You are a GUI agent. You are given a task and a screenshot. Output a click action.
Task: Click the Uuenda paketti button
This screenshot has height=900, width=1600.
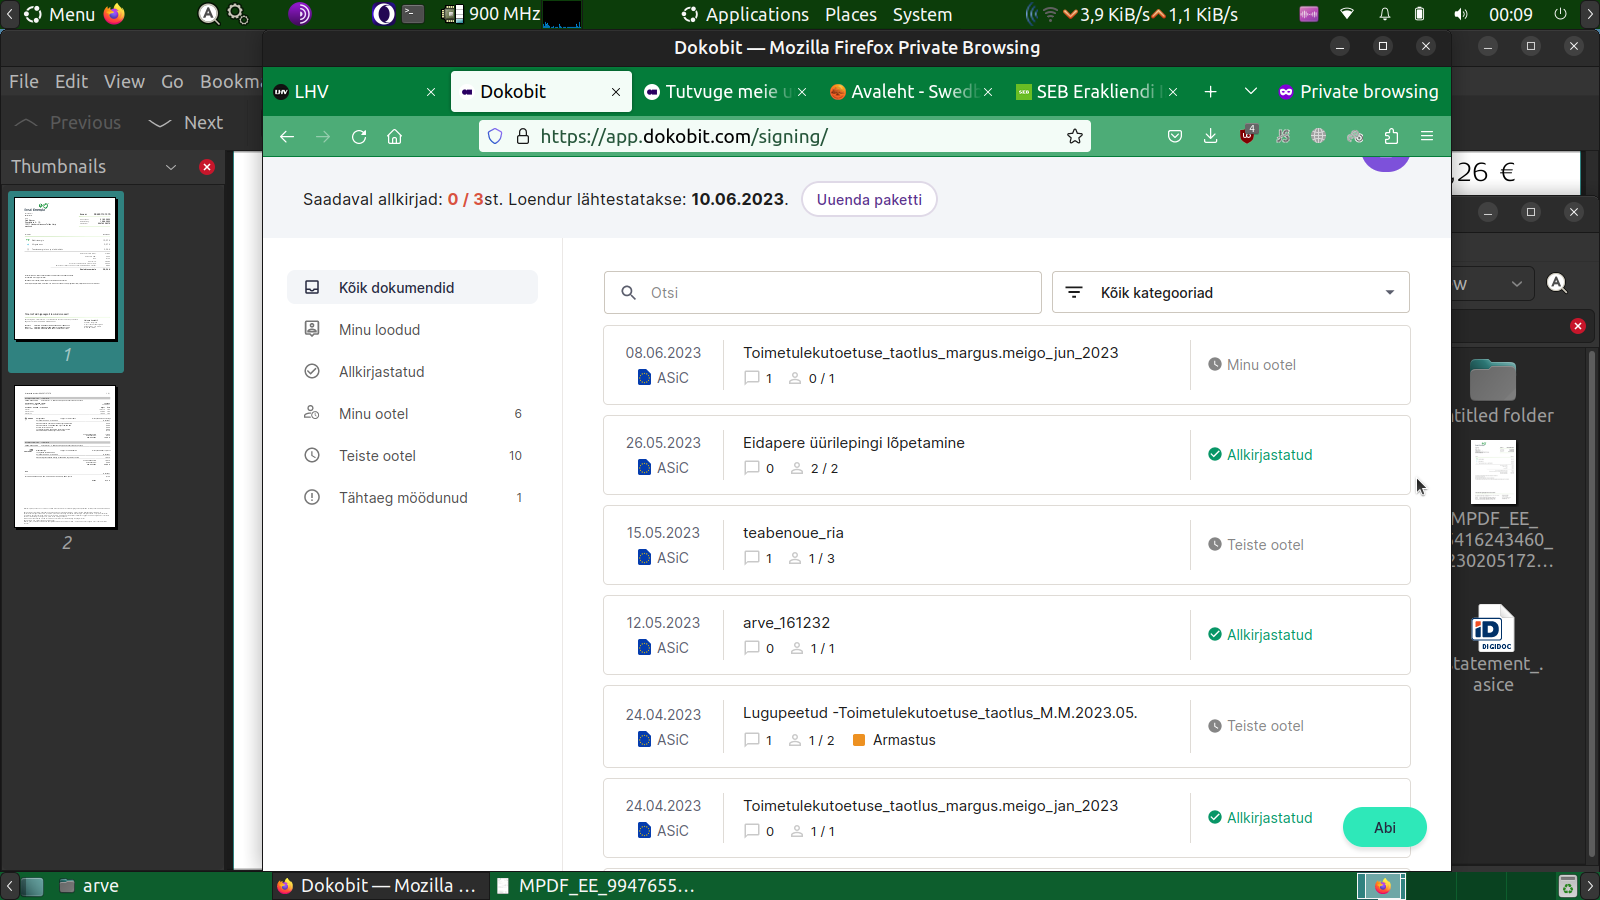(x=869, y=200)
